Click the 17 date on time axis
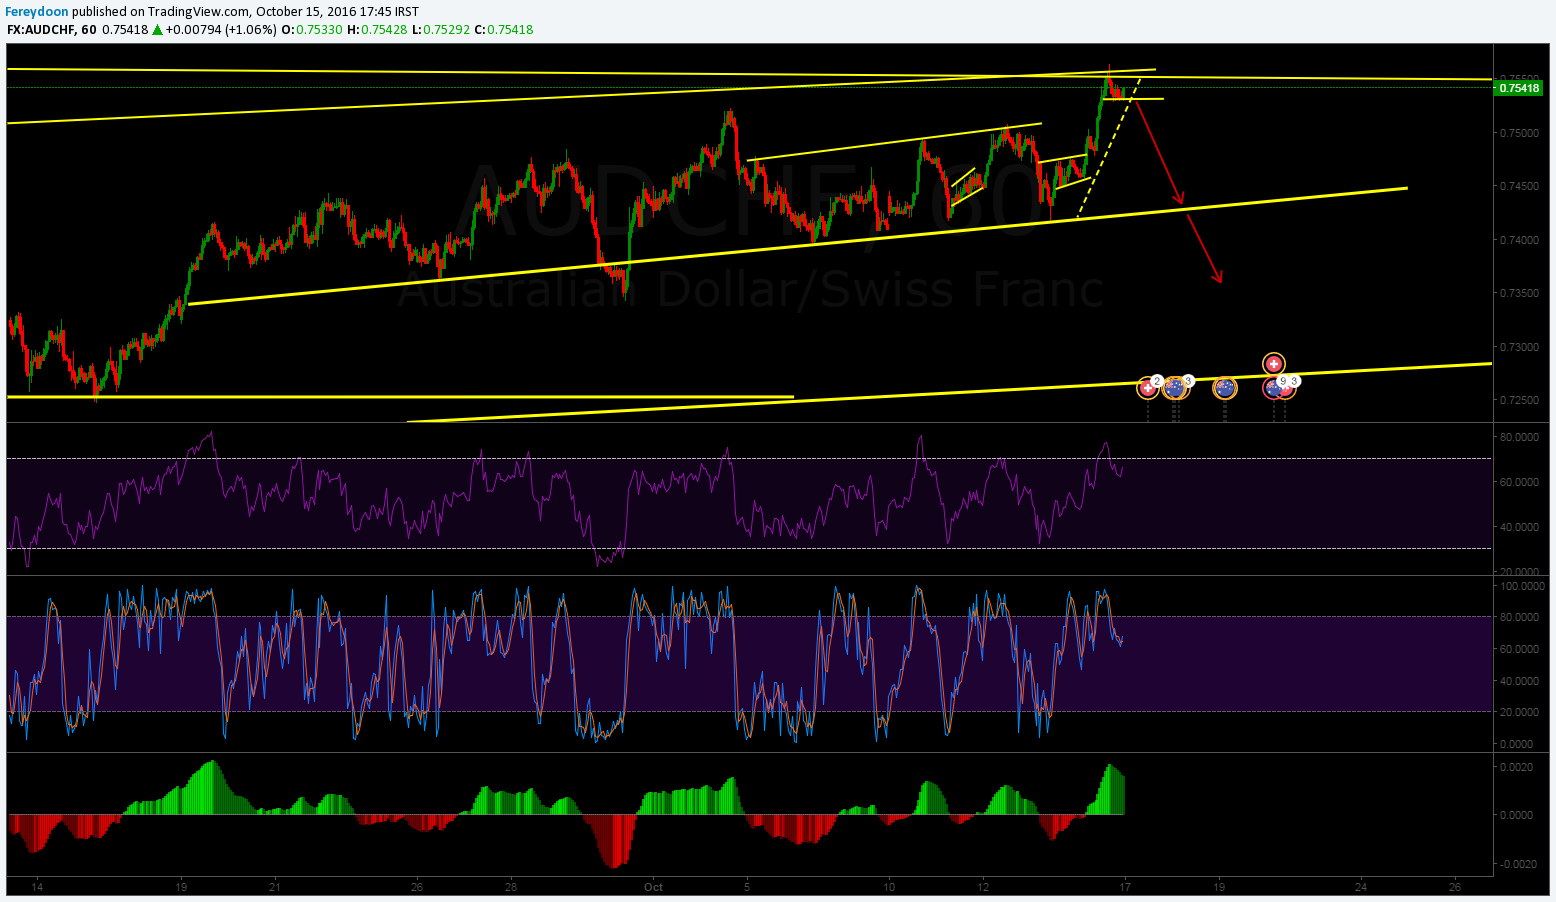Image resolution: width=1556 pixels, height=902 pixels. pyautogui.click(x=1125, y=887)
